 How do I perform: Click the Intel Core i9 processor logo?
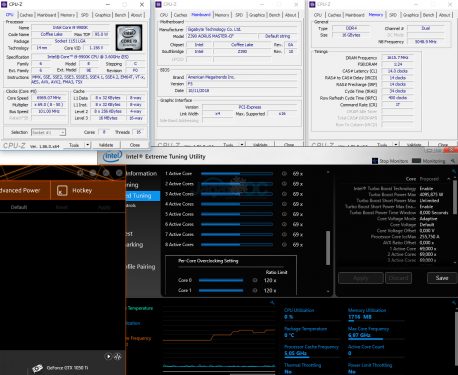tap(129, 37)
